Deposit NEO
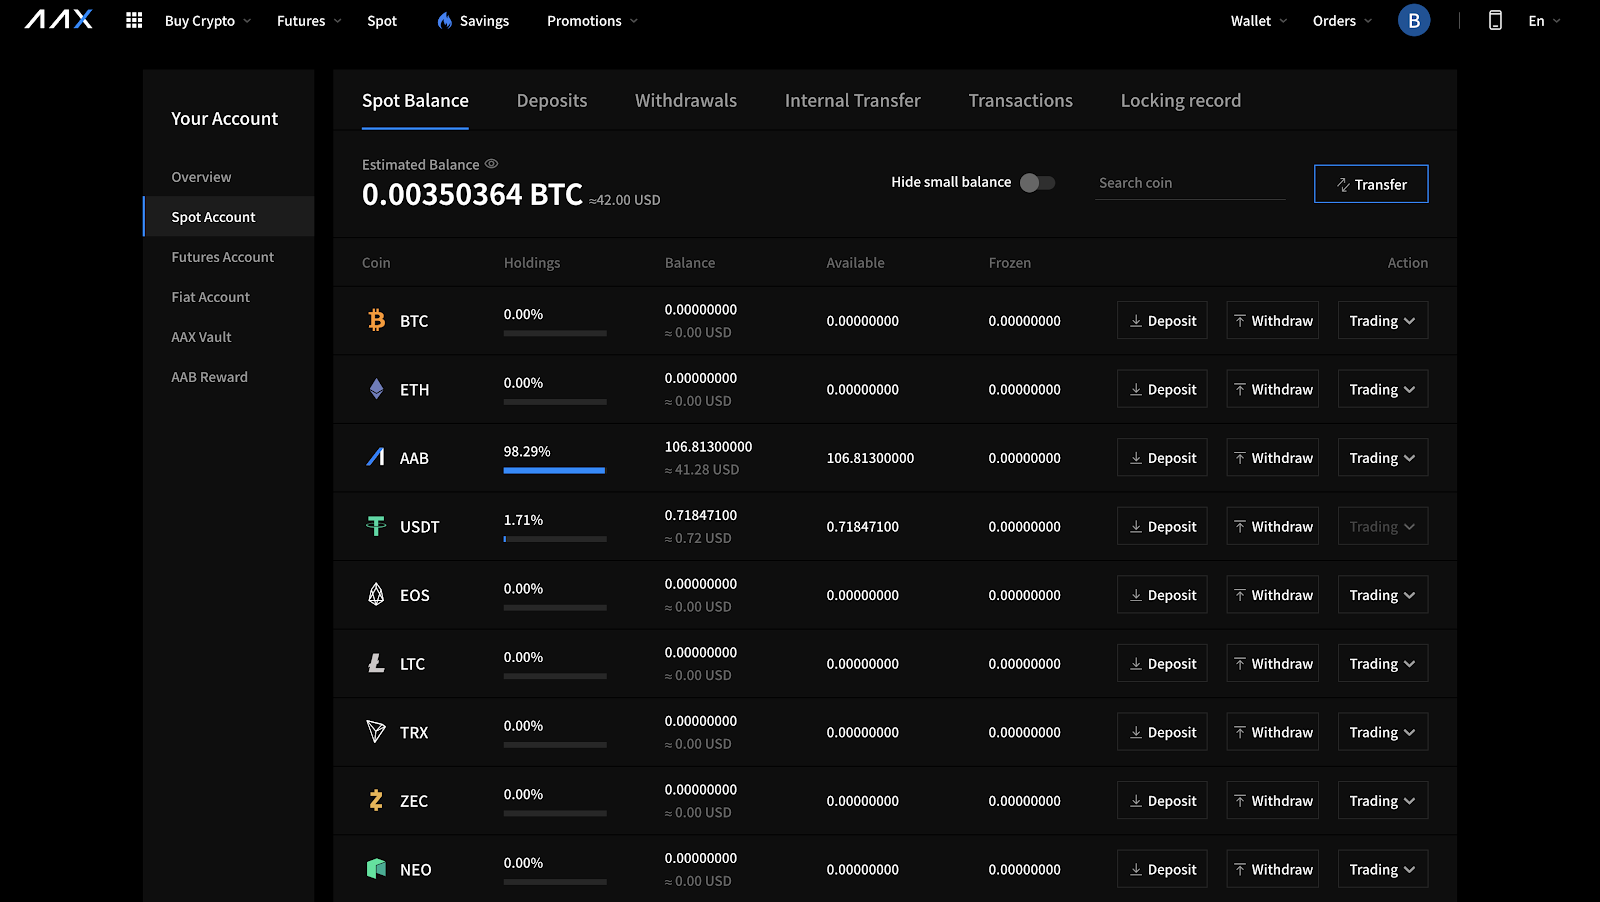The width and height of the screenshot is (1600, 902). (1162, 869)
